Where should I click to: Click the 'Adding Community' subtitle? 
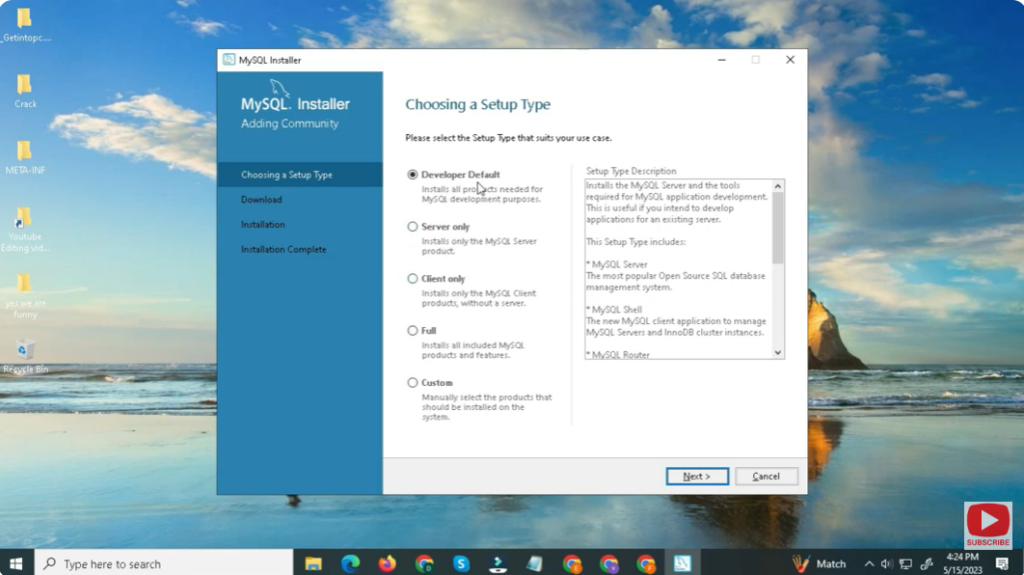coord(289,123)
